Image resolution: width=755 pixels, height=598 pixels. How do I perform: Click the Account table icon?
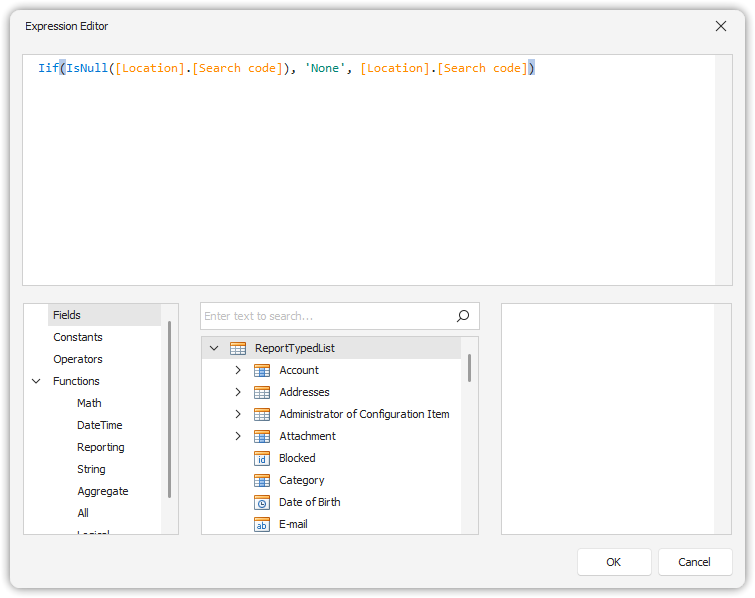pyautogui.click(x=262, y=370)
